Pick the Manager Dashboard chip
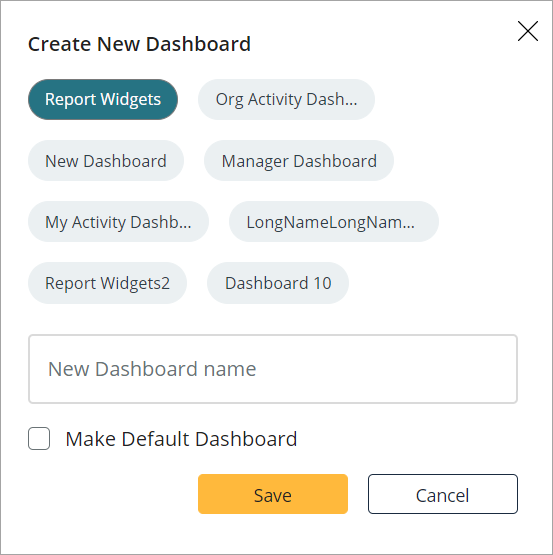Image resolution: width=553 pixels, height=555 pixels. (x=299, y=161)
